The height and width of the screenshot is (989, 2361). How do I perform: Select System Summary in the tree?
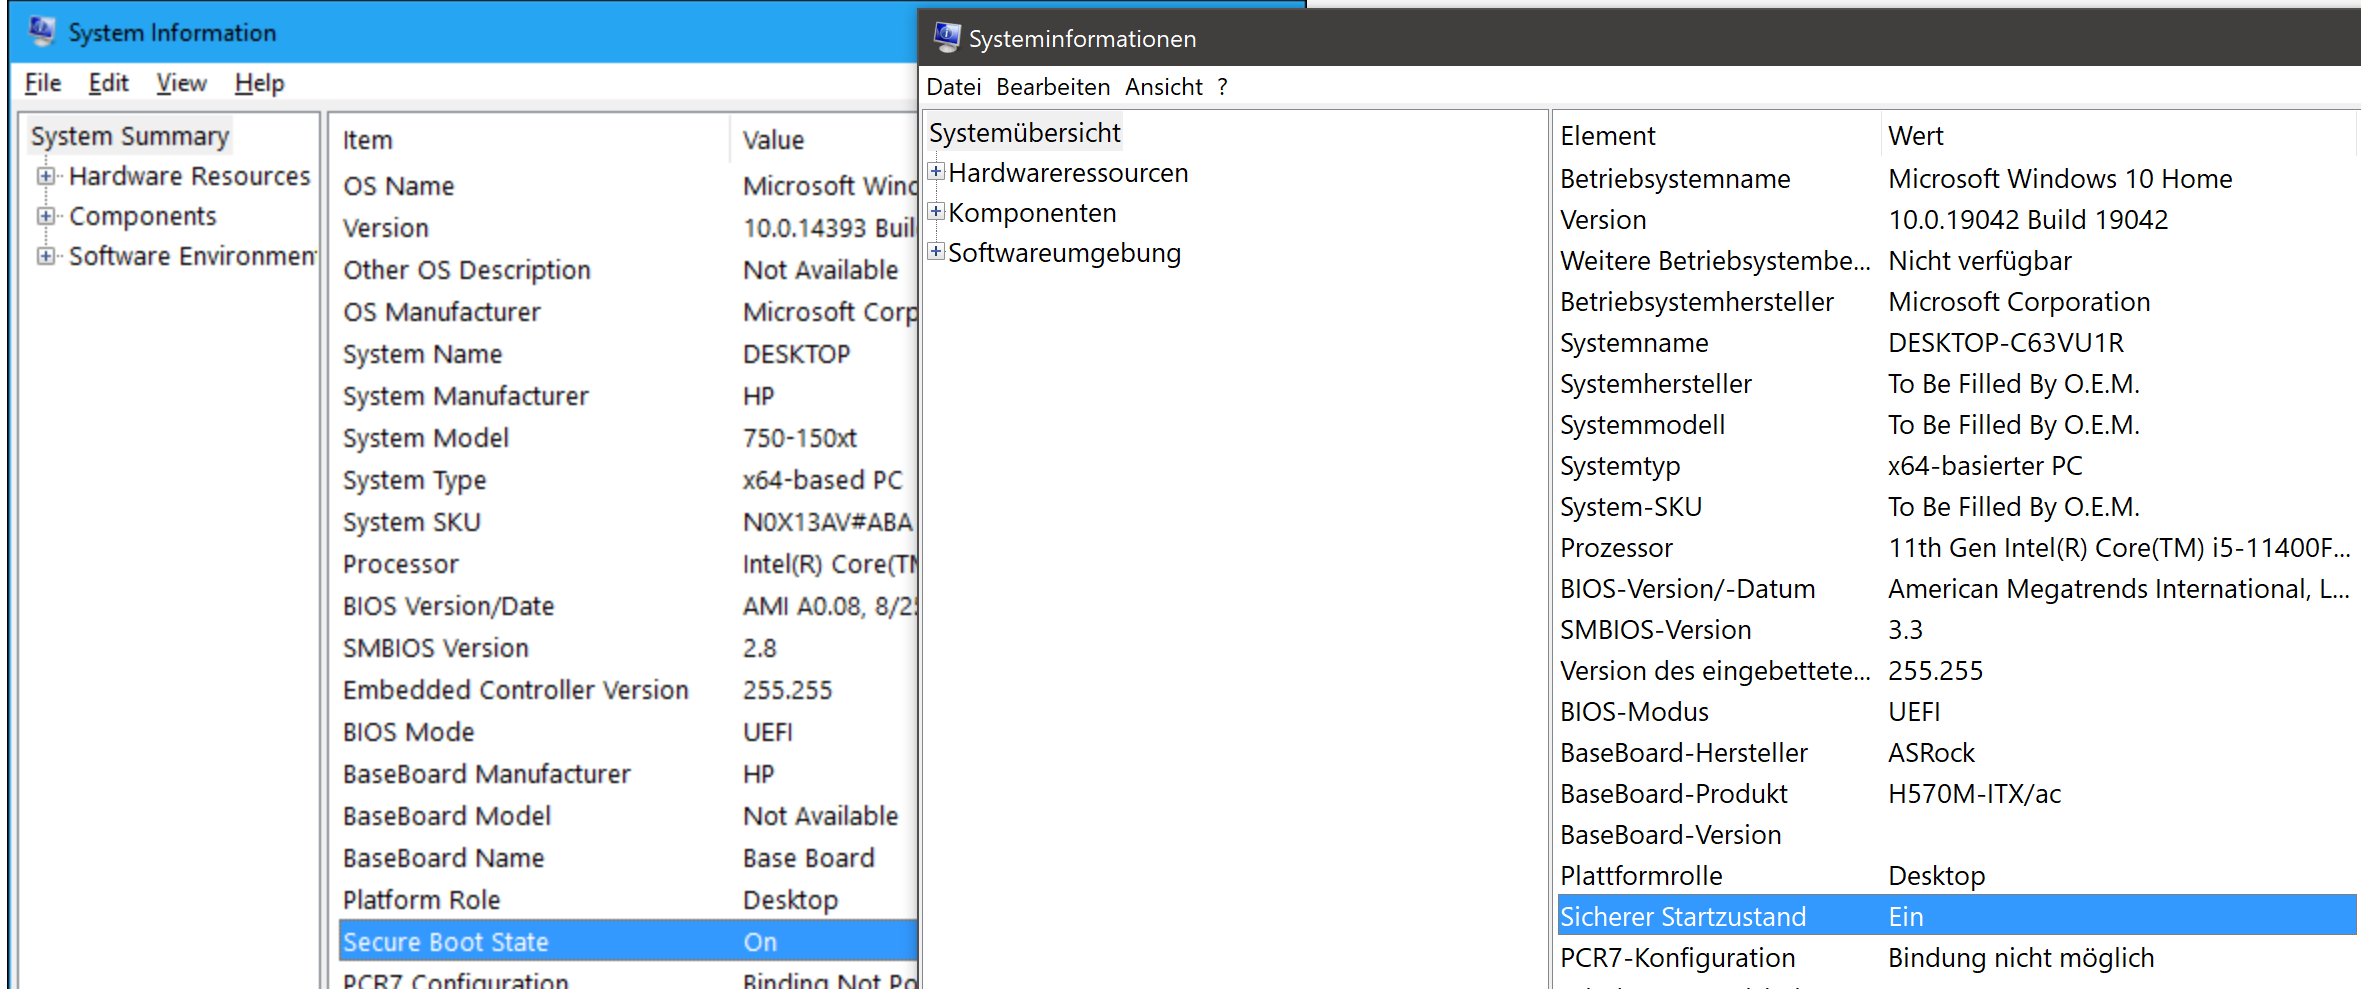[130, 136]
